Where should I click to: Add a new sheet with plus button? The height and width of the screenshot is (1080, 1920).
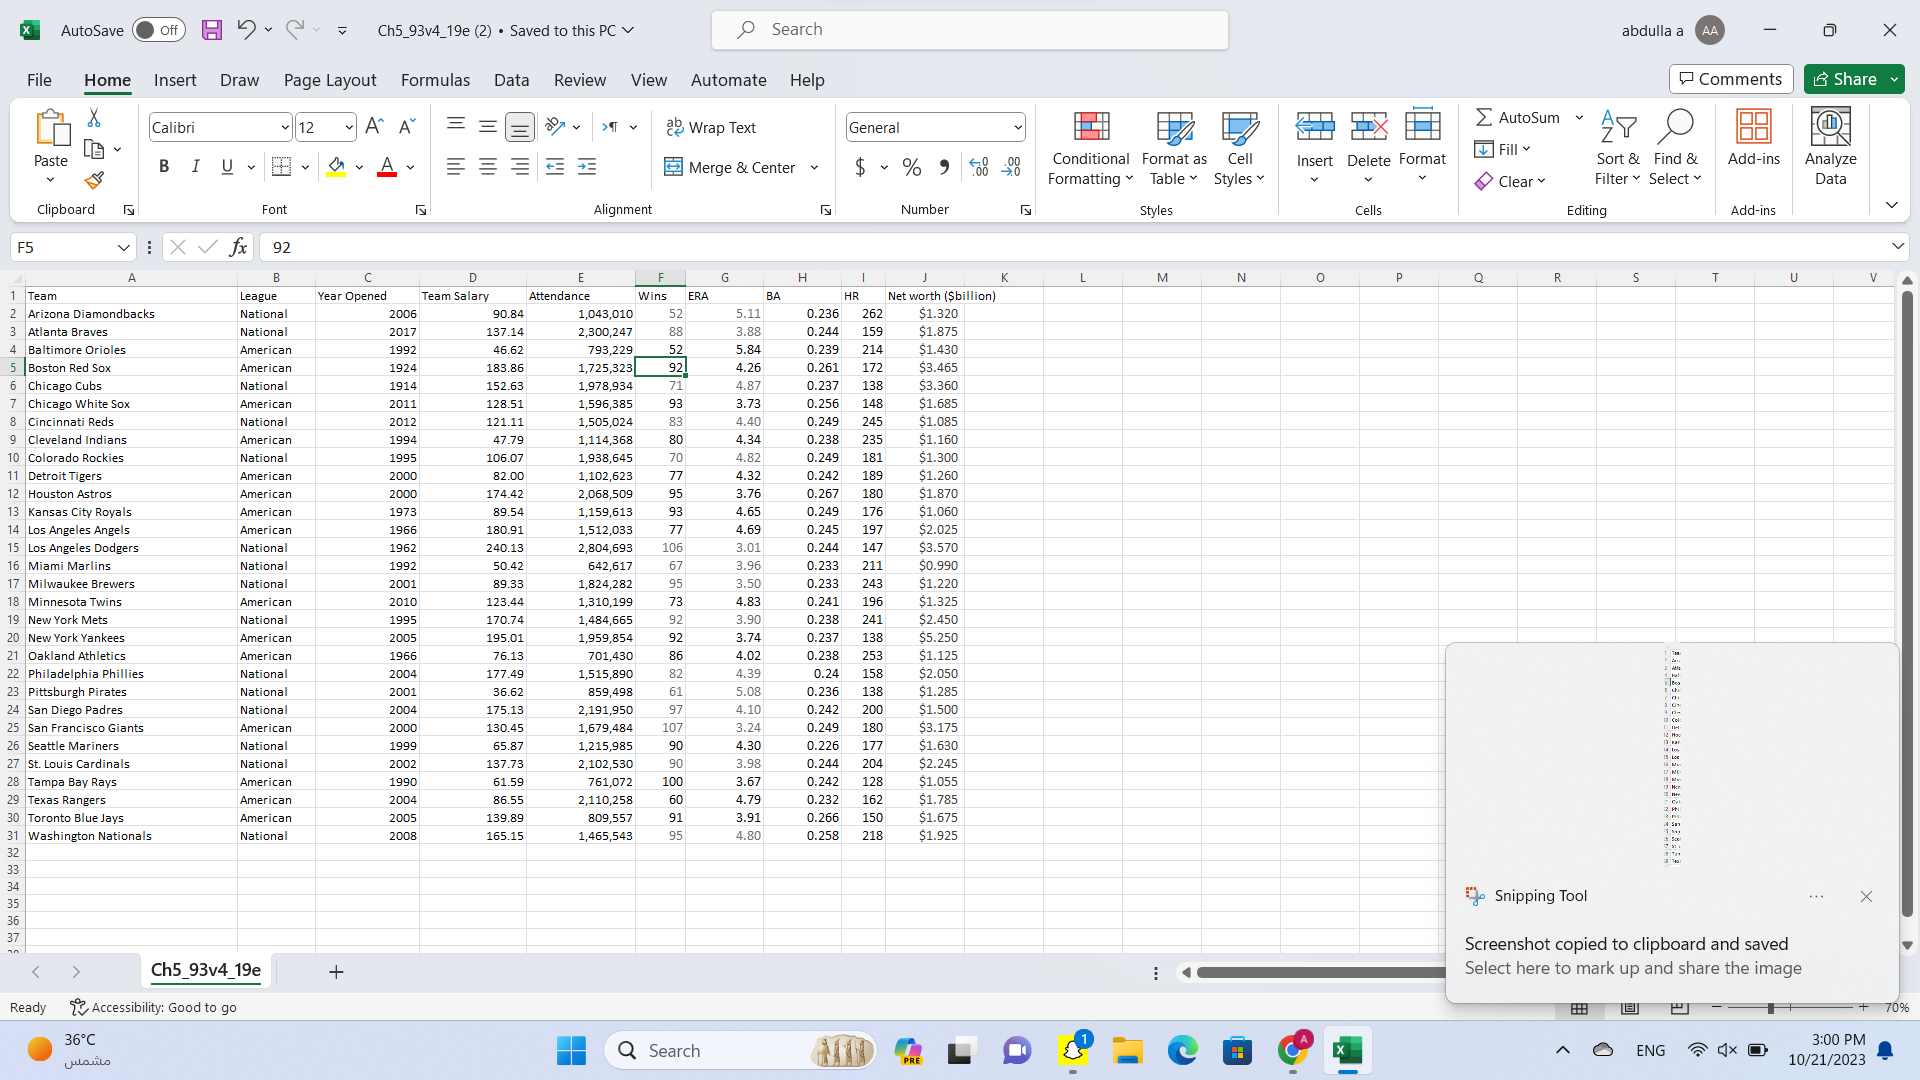pos(336,972)
